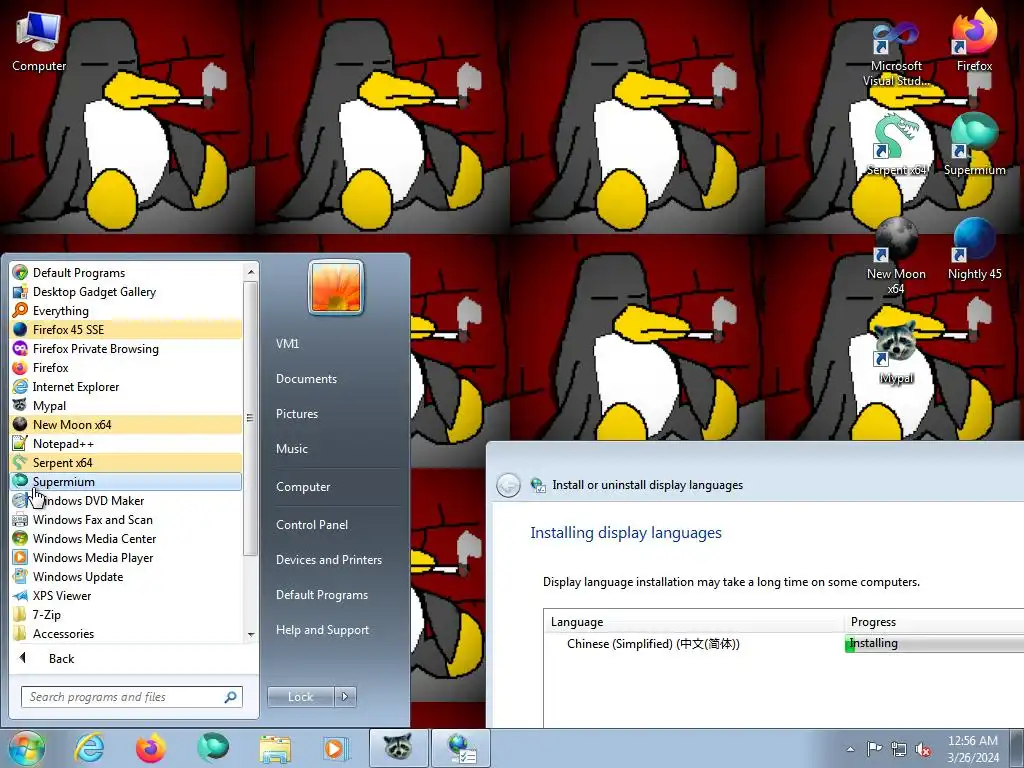Open Windows Media Player on taskbar
This screenshot has height=768, width=1024.
[x=336, y=748]
